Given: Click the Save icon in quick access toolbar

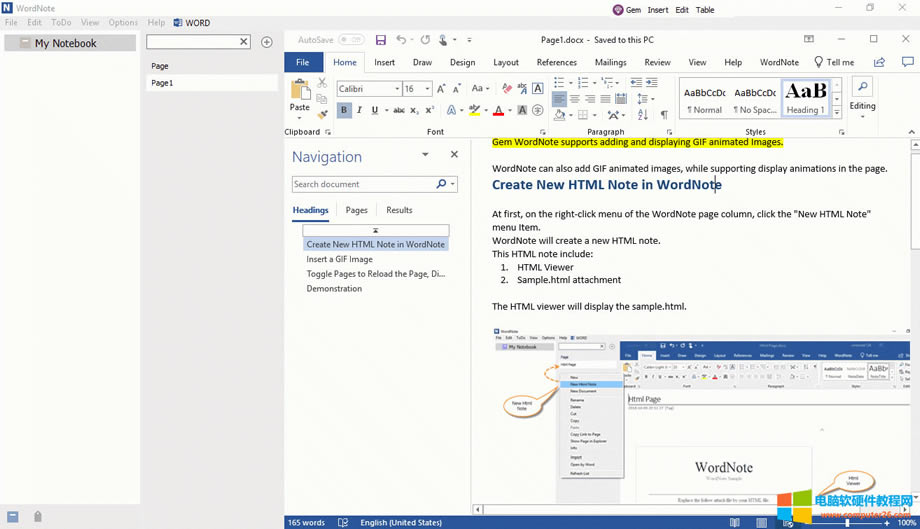Looking at the screenshot, I should 381,40.
